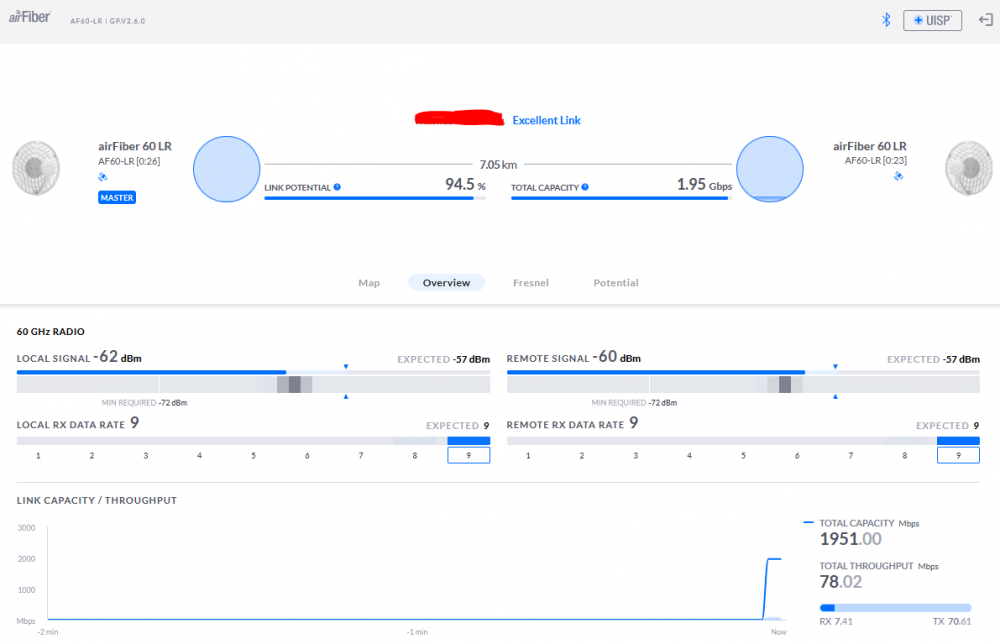Open the Map tab

point(369,282)
